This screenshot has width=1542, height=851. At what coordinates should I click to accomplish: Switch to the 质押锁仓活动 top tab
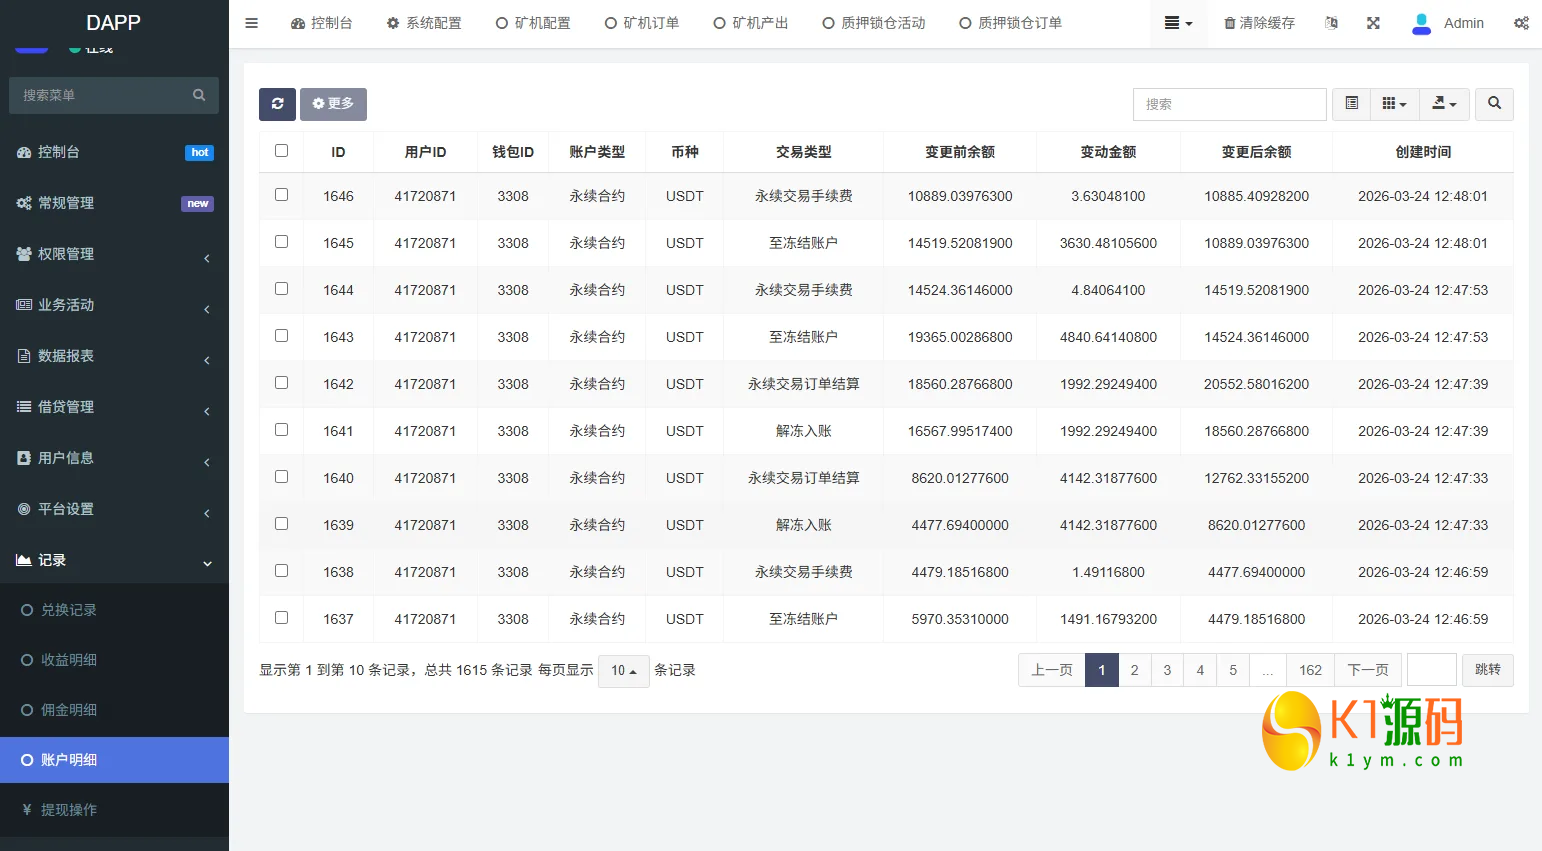[x=874, y=23]
